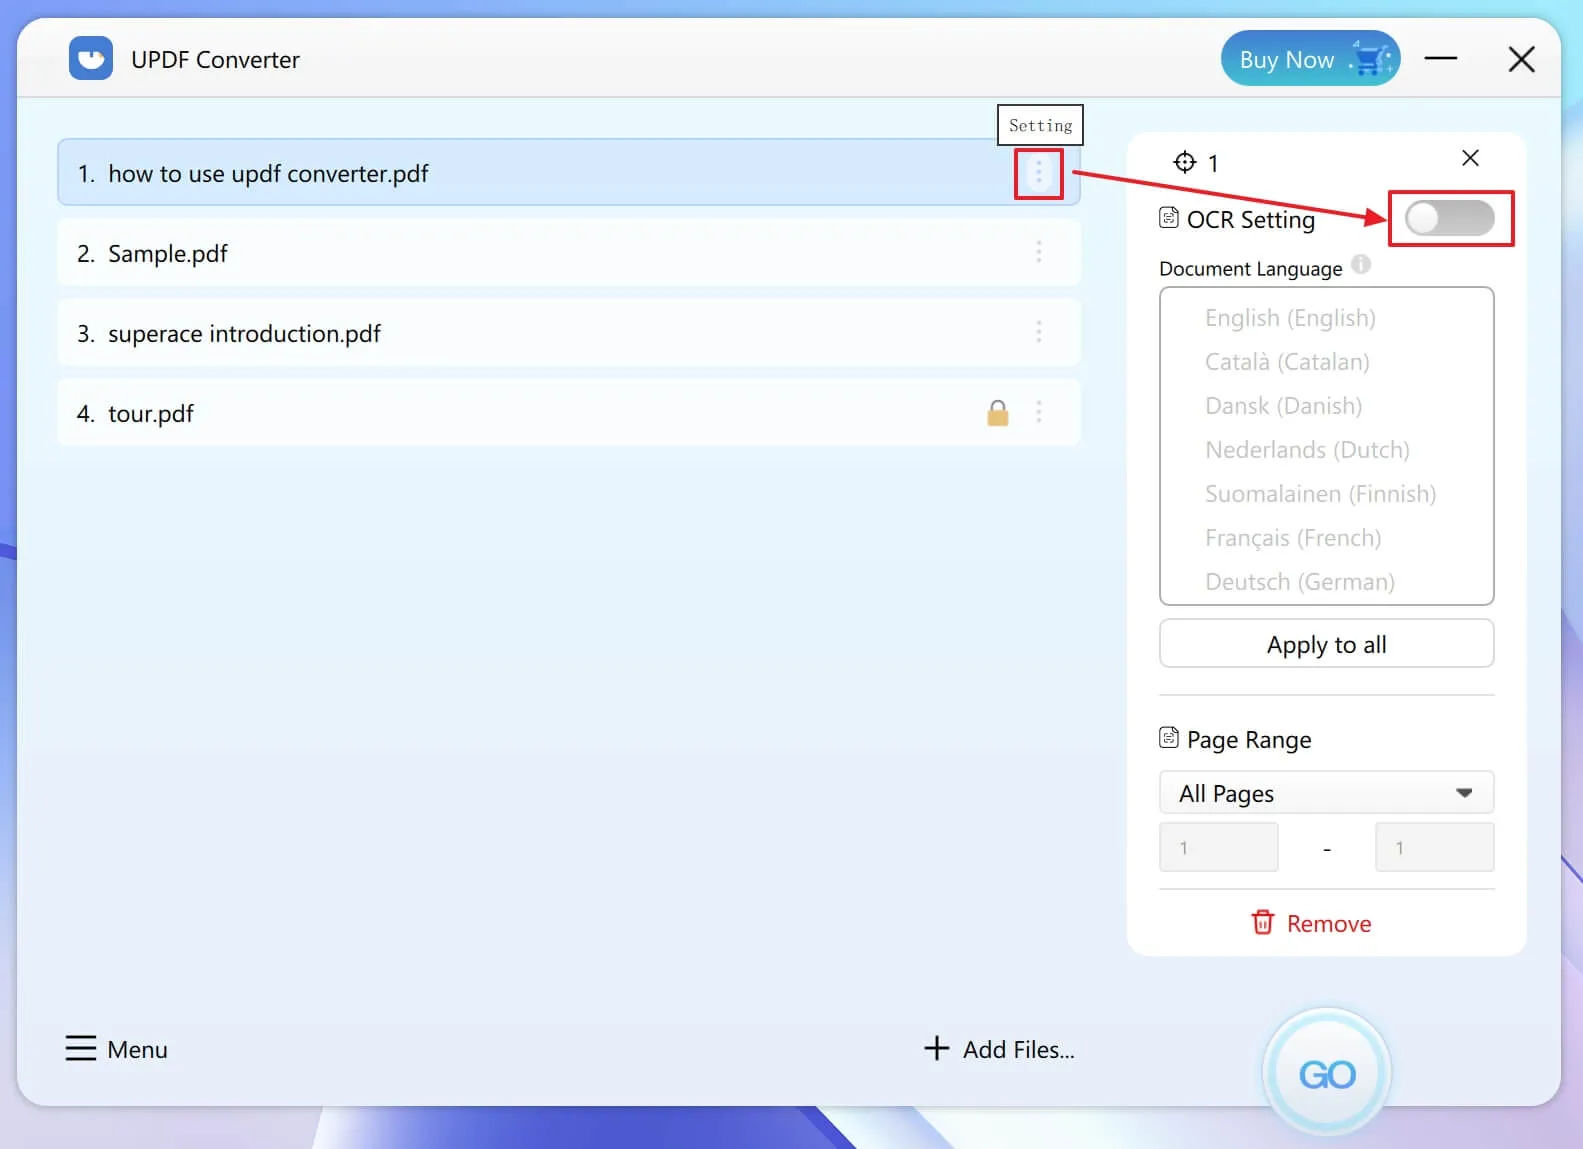Select Català (Catalan) language
1583x1149 pixels.
(x=1287, y=362)
